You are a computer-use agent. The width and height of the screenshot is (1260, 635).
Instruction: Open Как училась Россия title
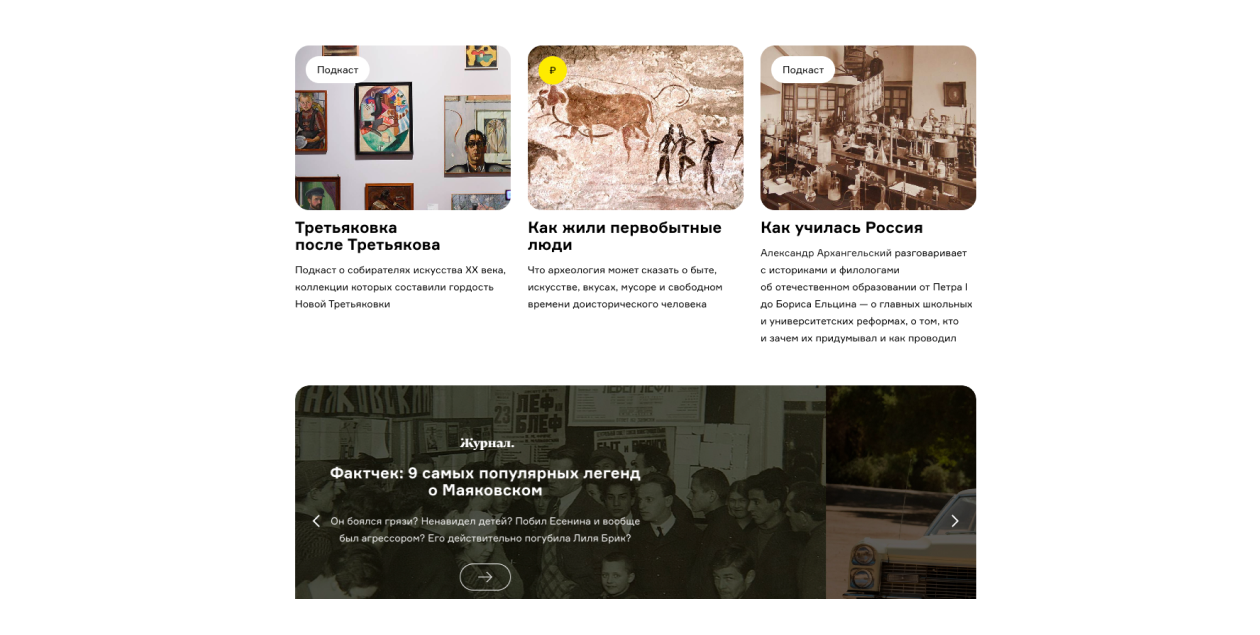click(841, 228)
